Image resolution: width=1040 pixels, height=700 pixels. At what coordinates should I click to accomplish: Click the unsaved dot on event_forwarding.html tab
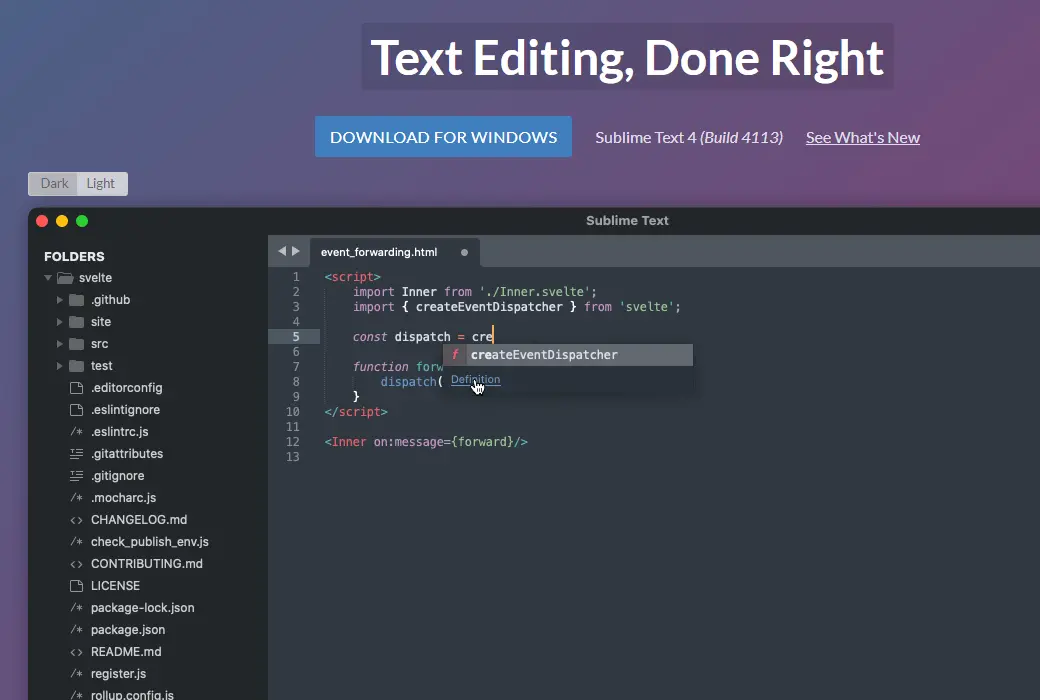coord(464,252)
